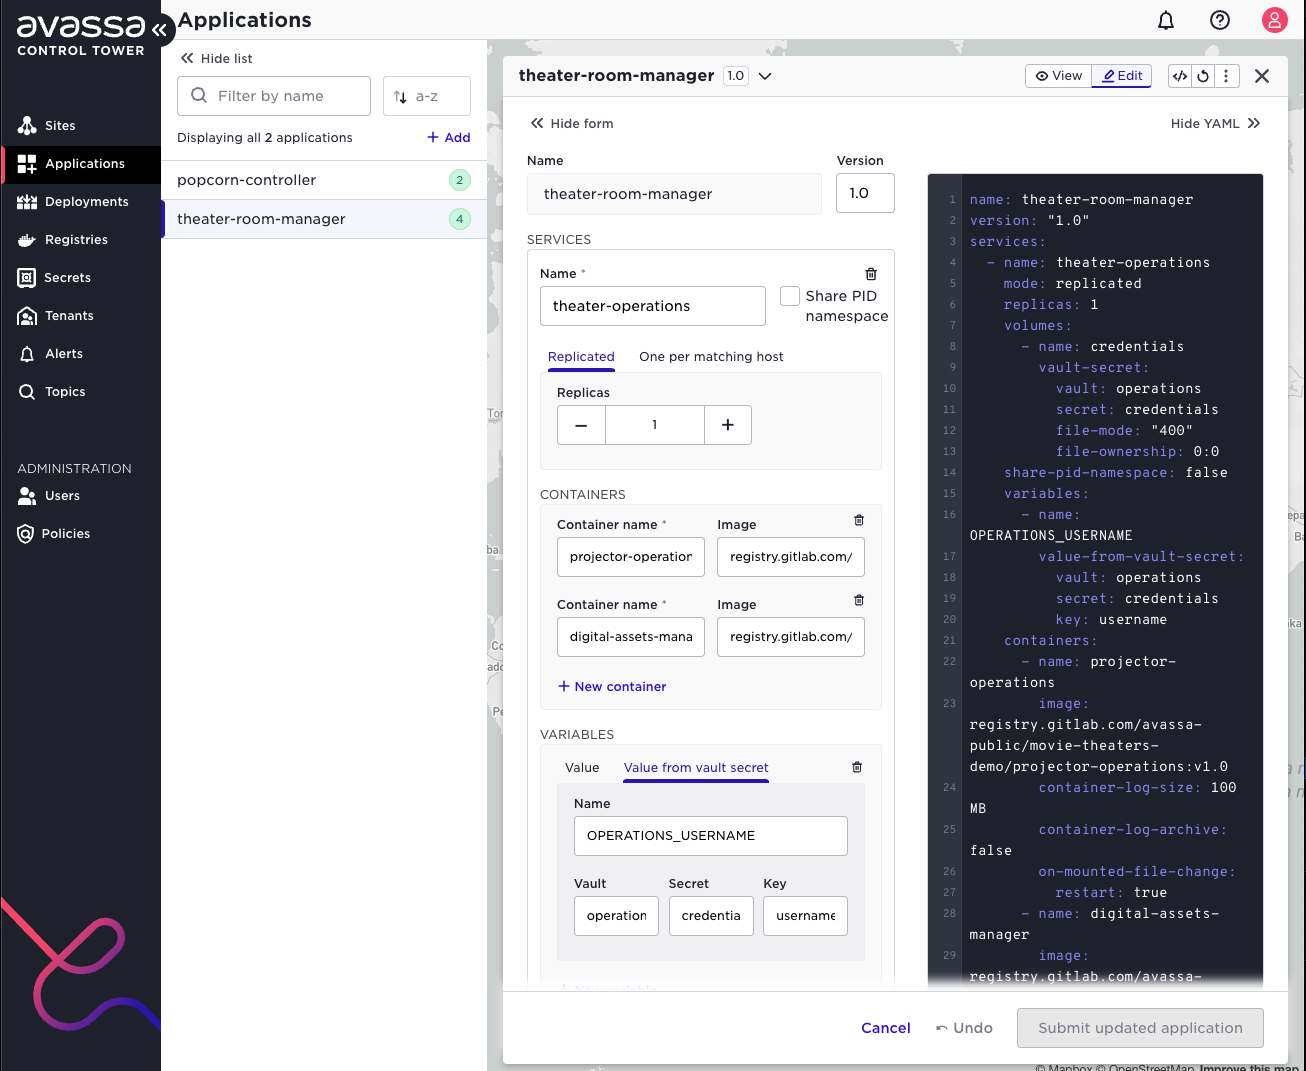The image size is (1306, 1071).
Task: Delete the OPERATIONS_USERNAME variable
Action: (x=857, y=767)
